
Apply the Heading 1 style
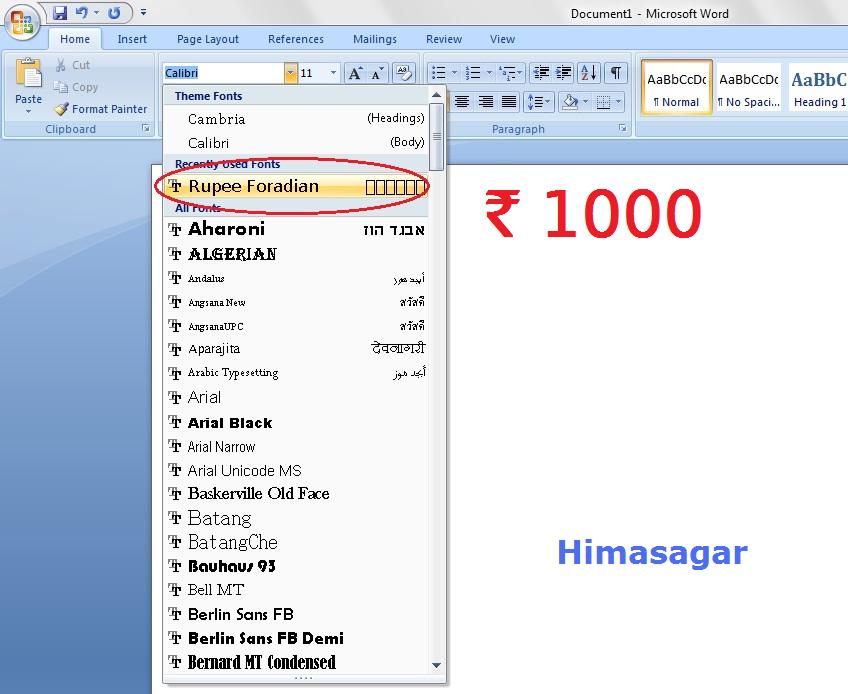(x=819, y=87)
